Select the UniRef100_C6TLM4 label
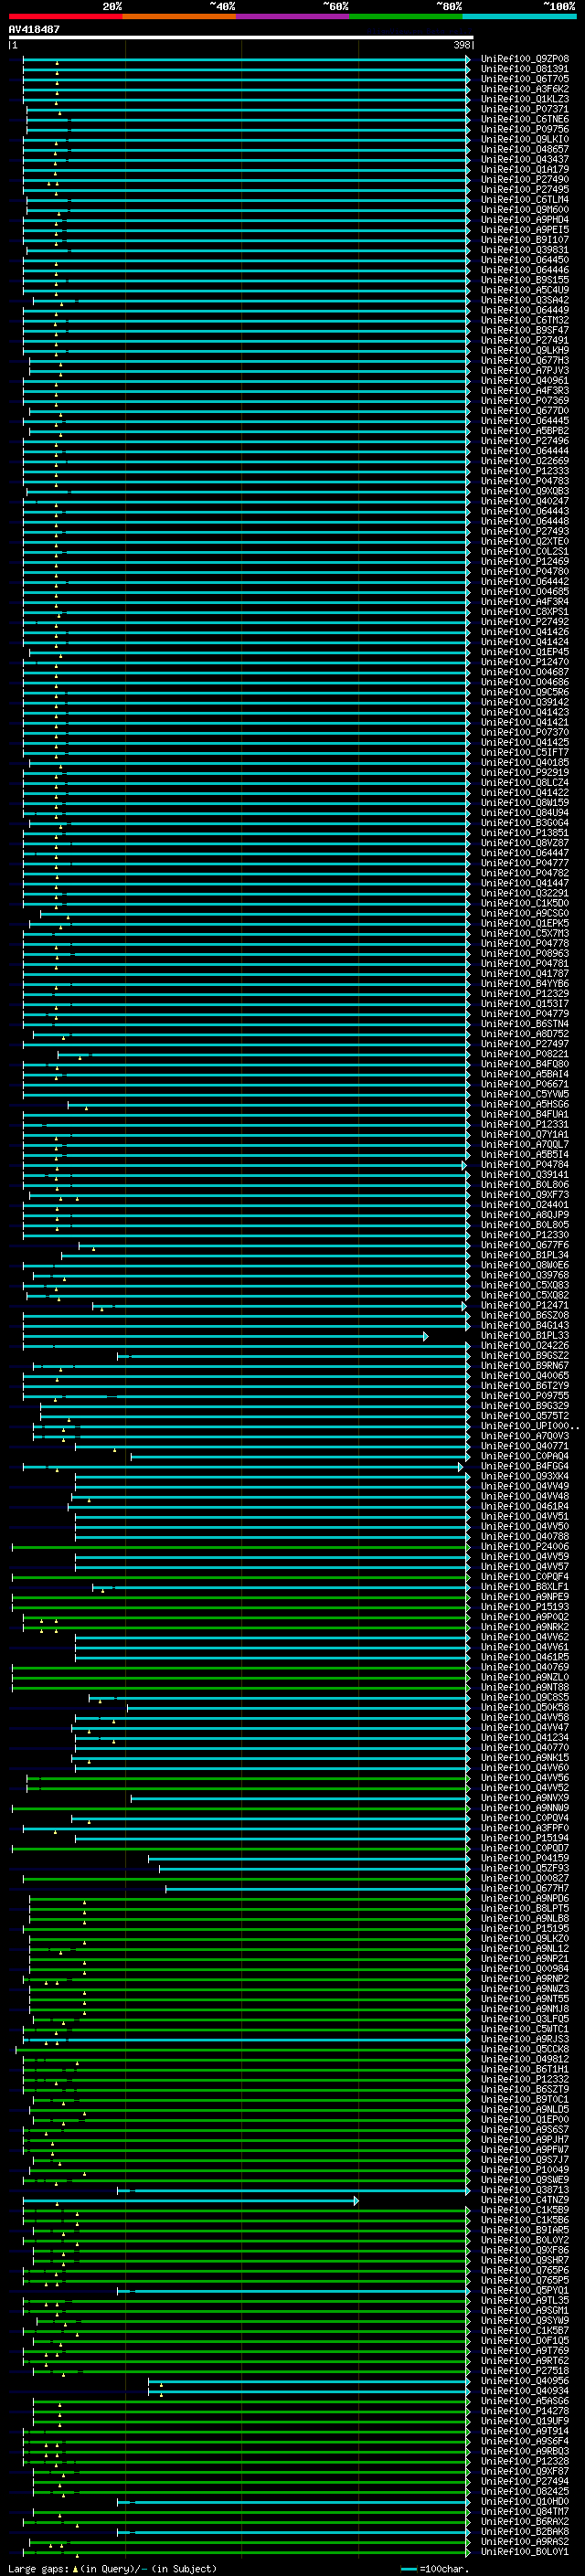585x2576 pixels. coord(524,199)
